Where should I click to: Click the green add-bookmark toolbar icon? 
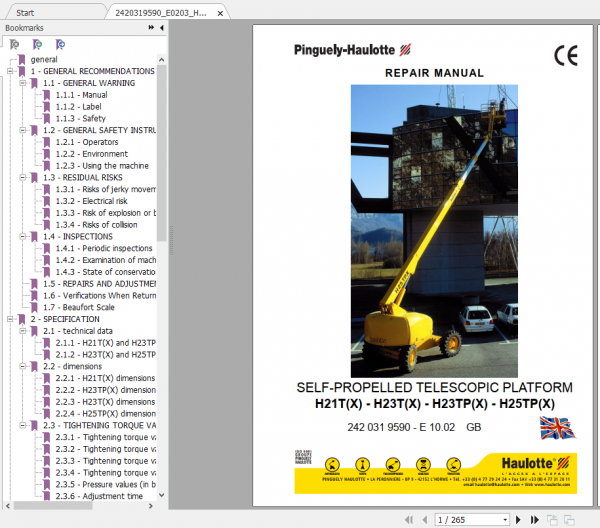tap(38, 44)
